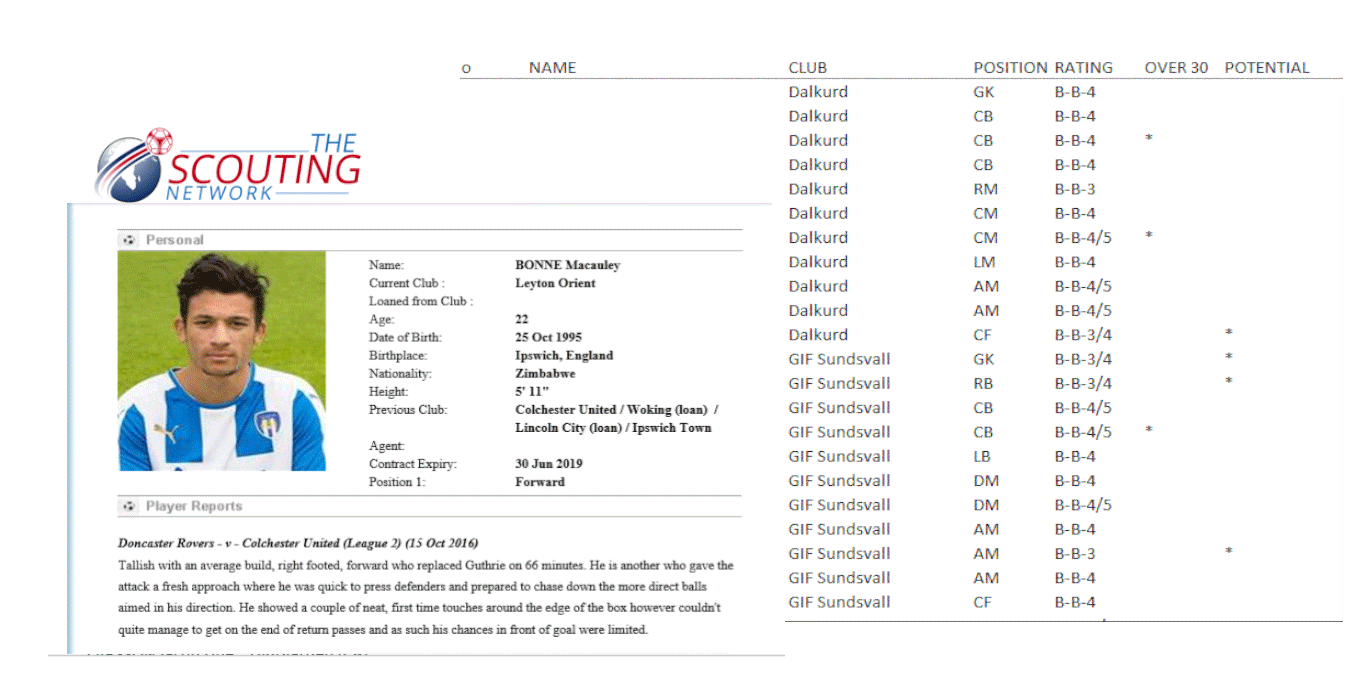The image size is (1359, 700).
Task: Select the RB position cell for GIF Sundsvall
Action: pos(984,383)
